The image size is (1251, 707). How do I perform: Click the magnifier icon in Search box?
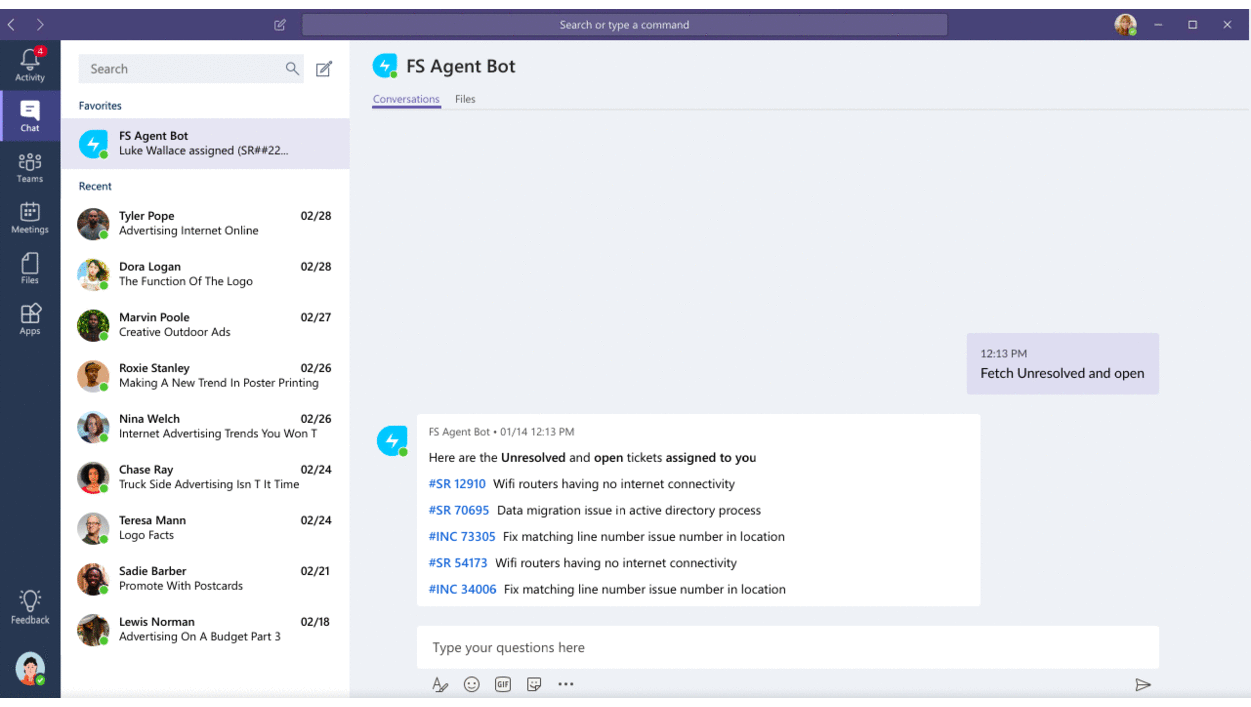(x=292, y=69)
